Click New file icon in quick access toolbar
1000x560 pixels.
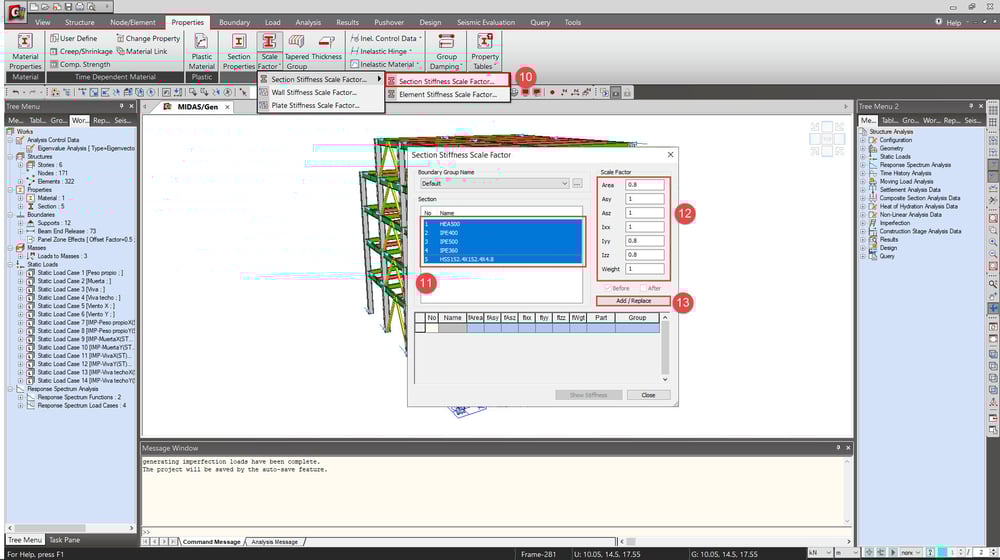coord(34,6)
